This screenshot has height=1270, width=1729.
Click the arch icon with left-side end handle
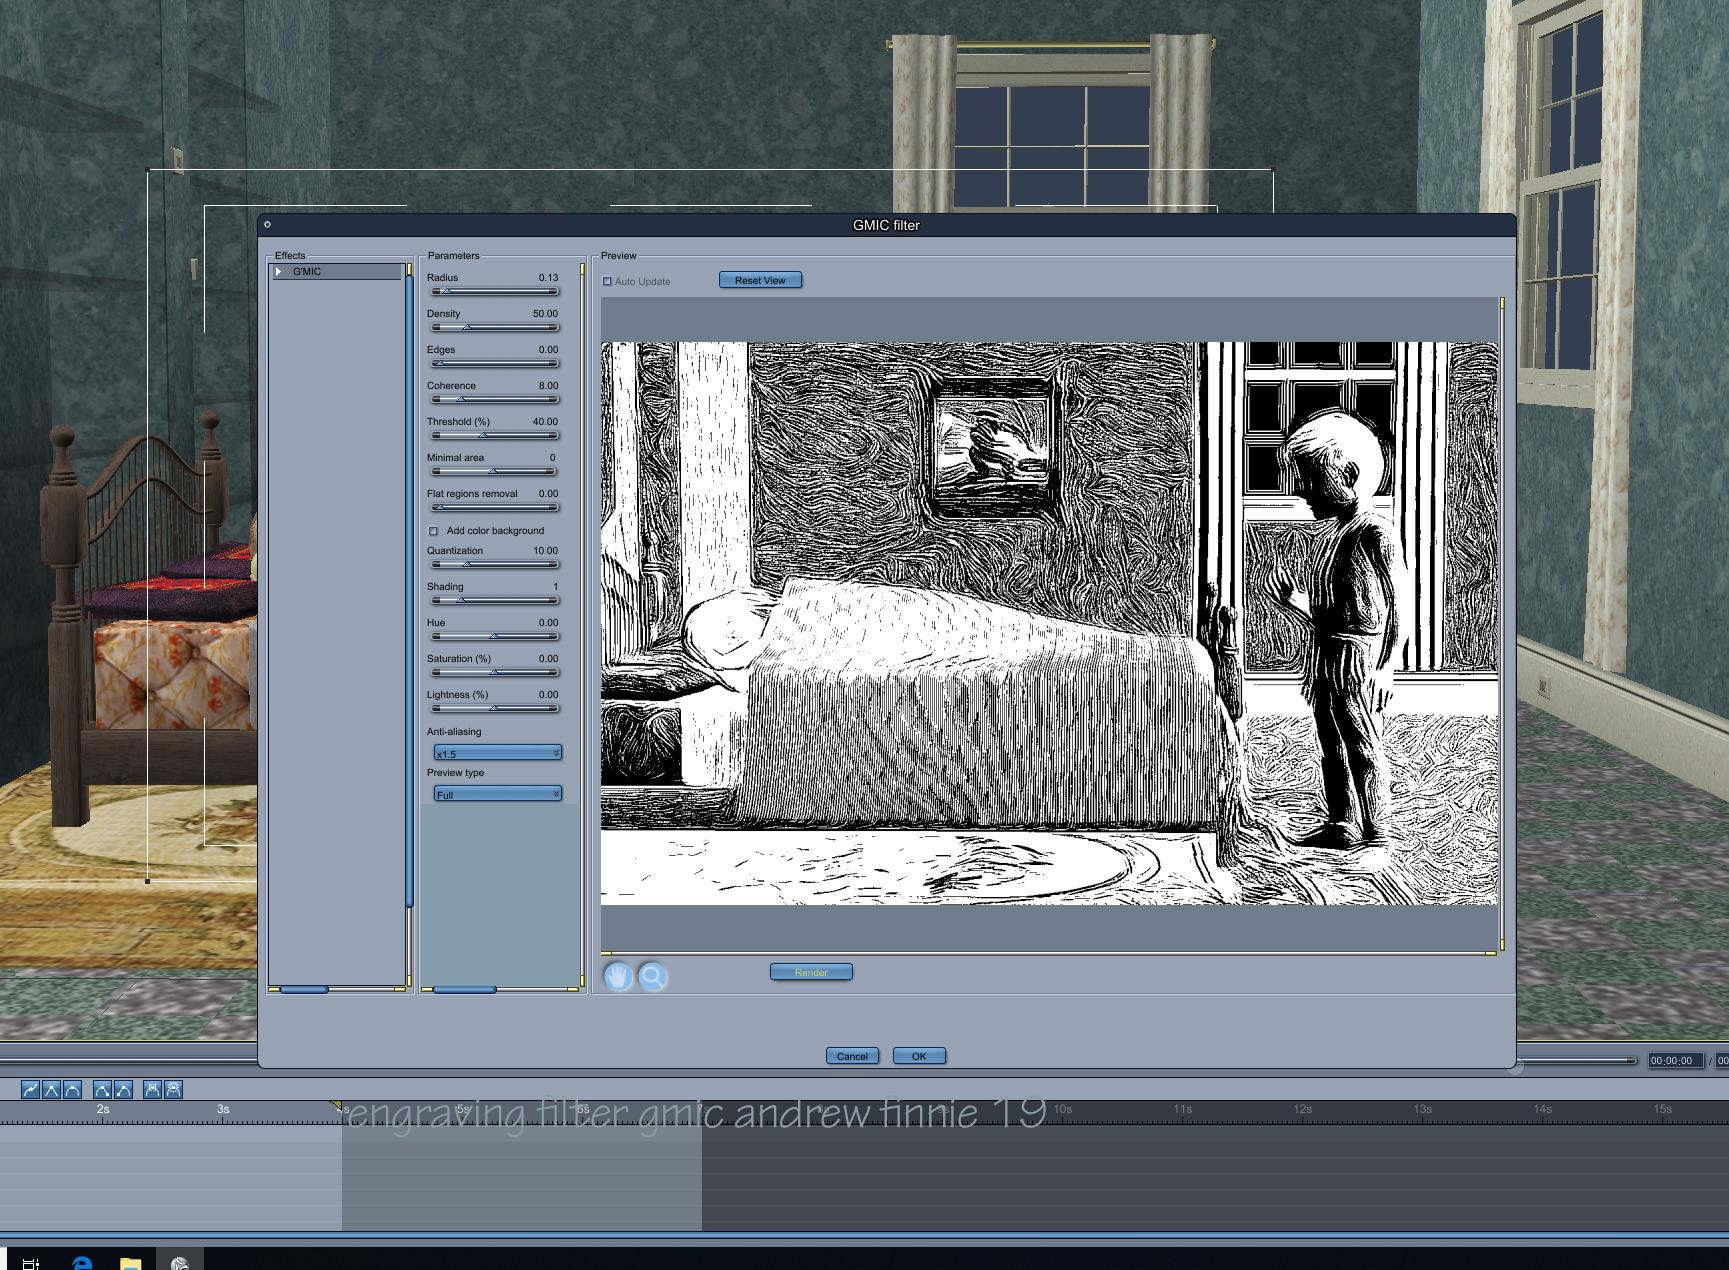coord(123,1089)
